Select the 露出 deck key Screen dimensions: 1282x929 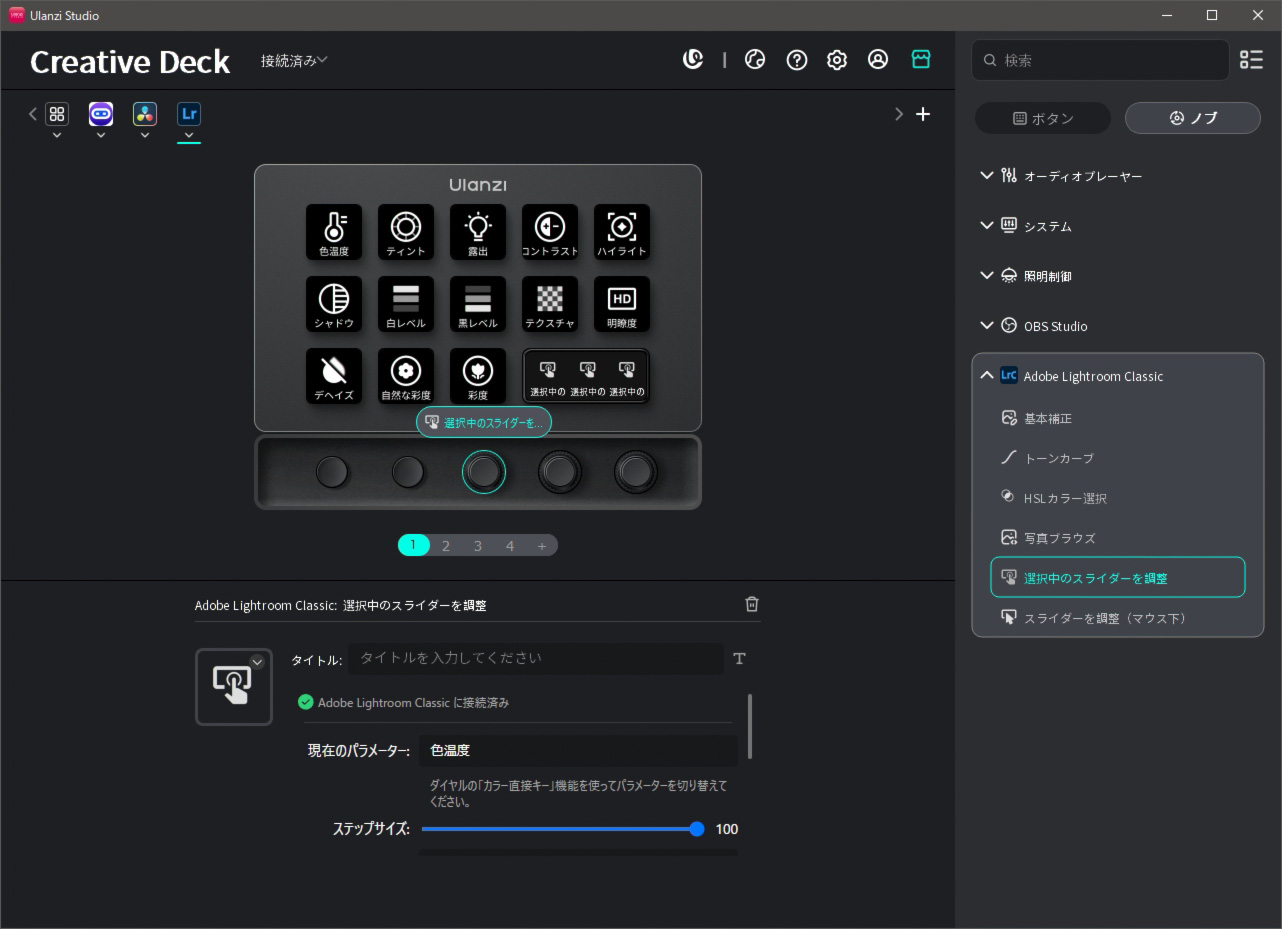coord(478,232)
